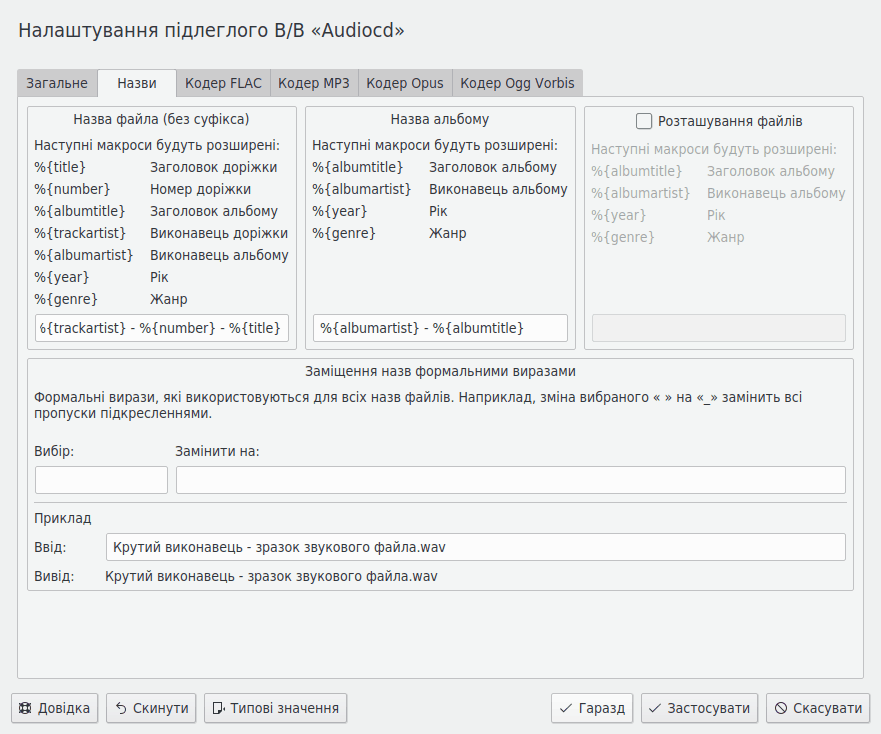
Task: Switch to the Загальне tab
Action: click(57, 83)
